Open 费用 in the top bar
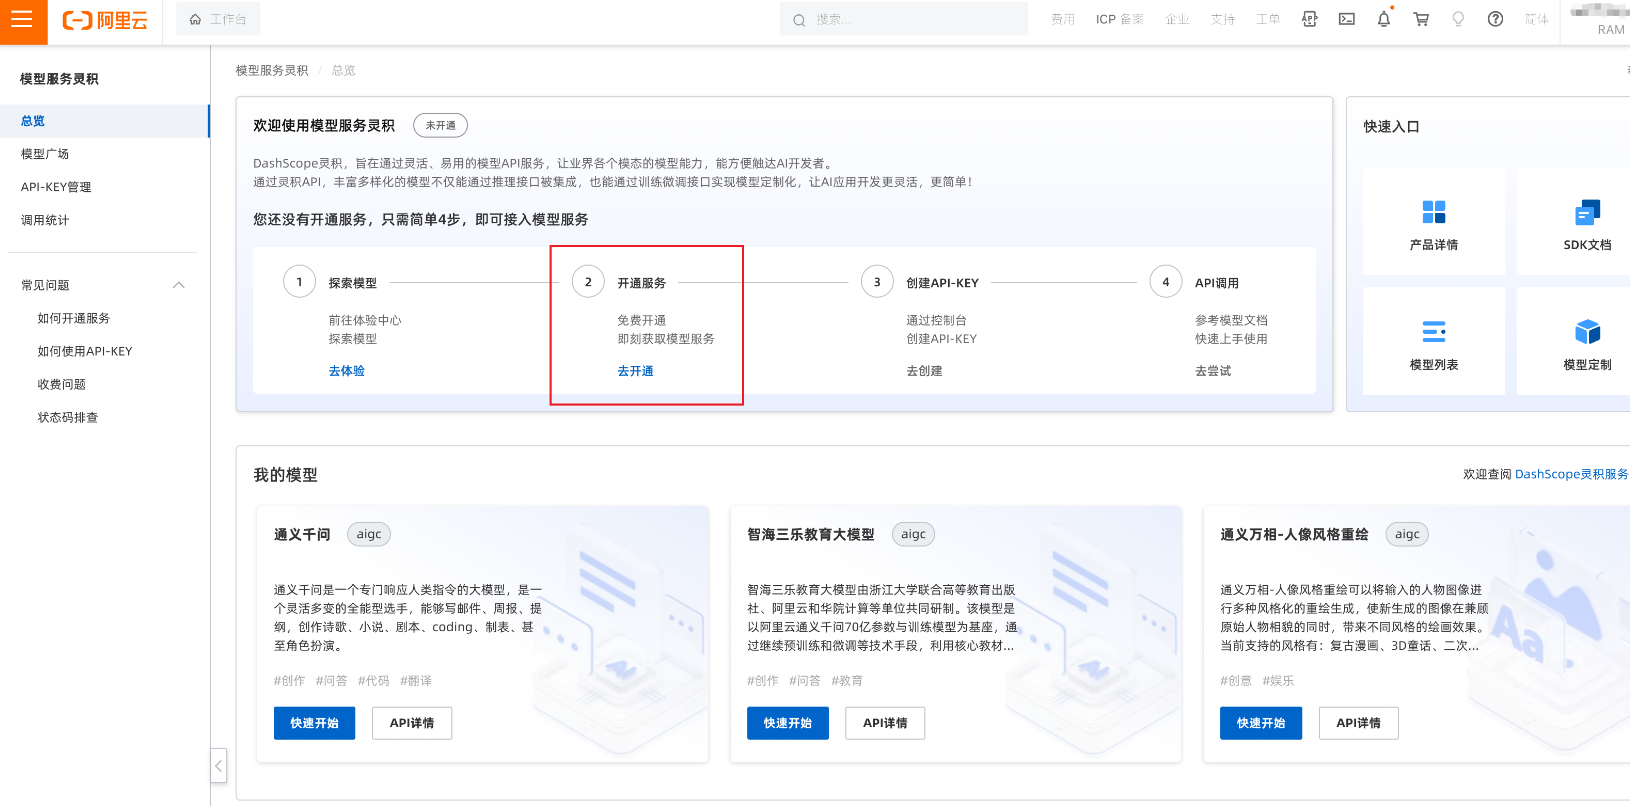1630x806 pixels. click(x=1063, y=19)
